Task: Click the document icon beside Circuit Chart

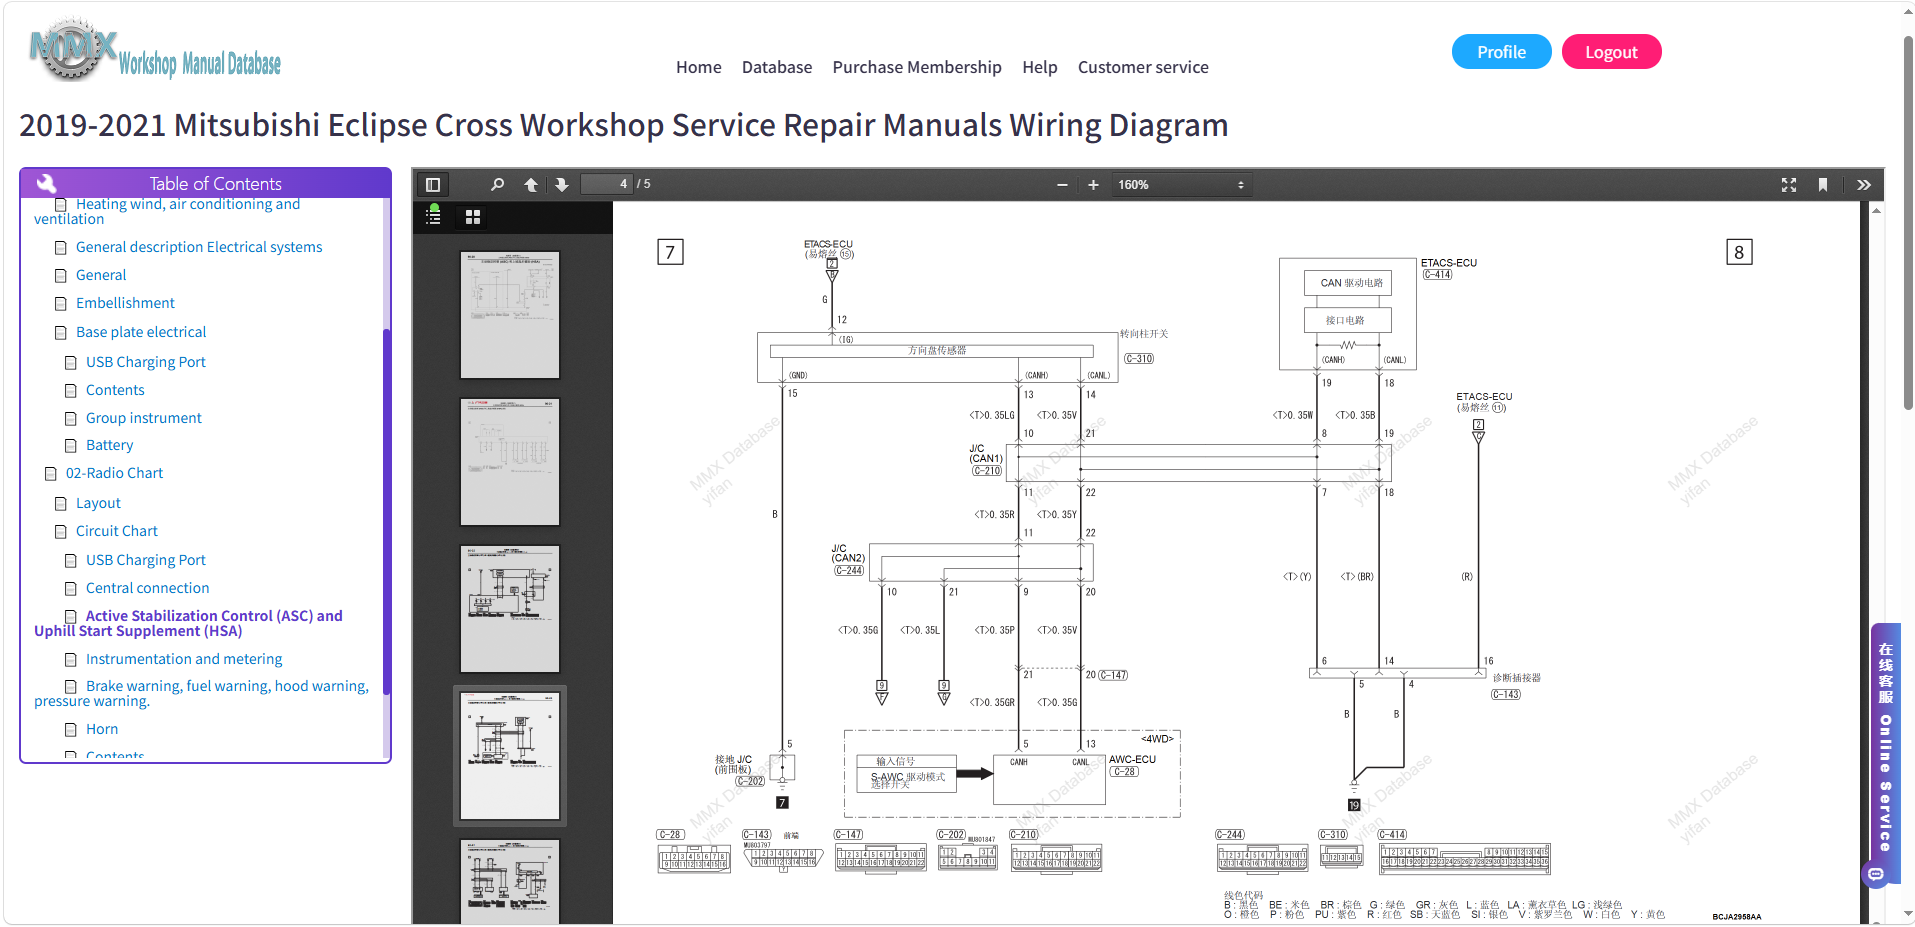Action: pos(61,532)
